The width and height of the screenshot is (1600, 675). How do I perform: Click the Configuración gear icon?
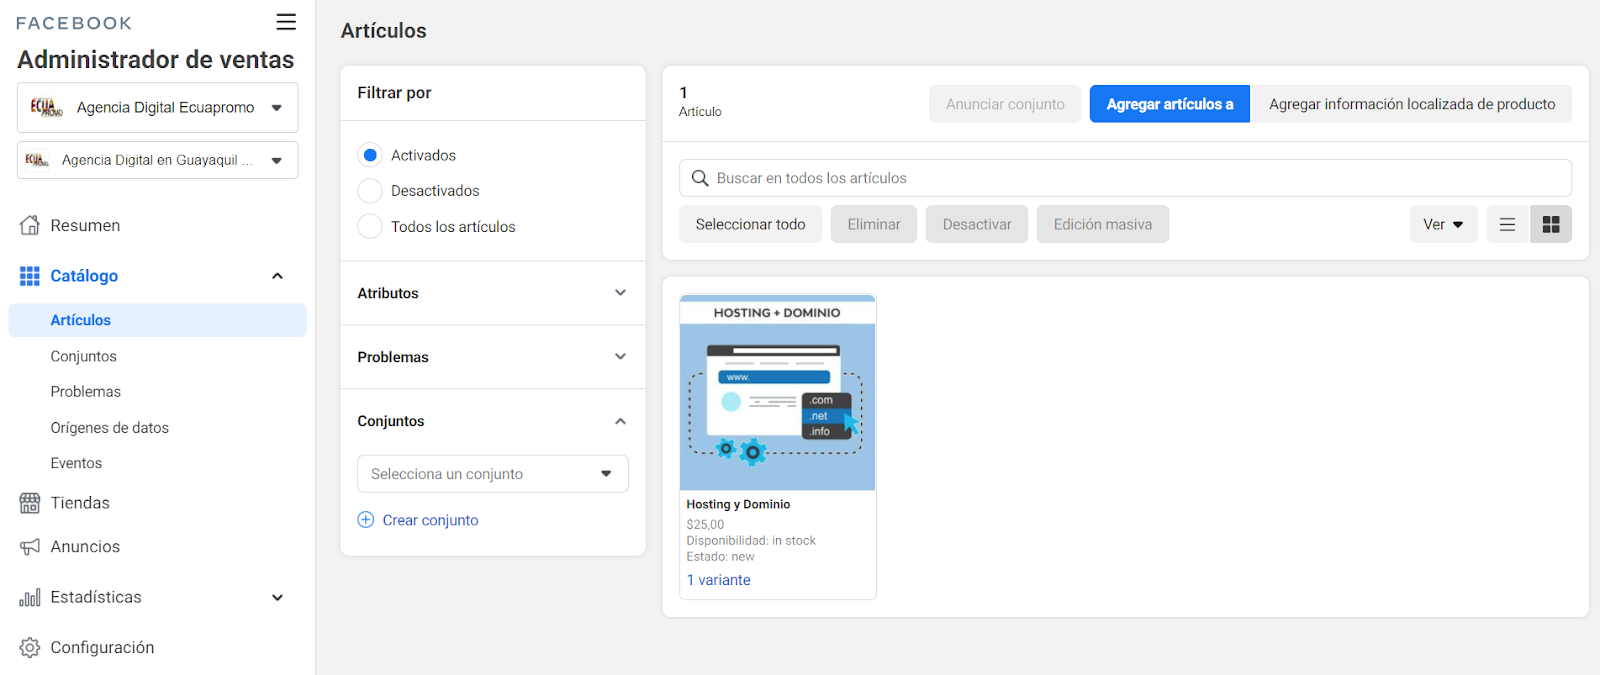(x=30, y=647)
